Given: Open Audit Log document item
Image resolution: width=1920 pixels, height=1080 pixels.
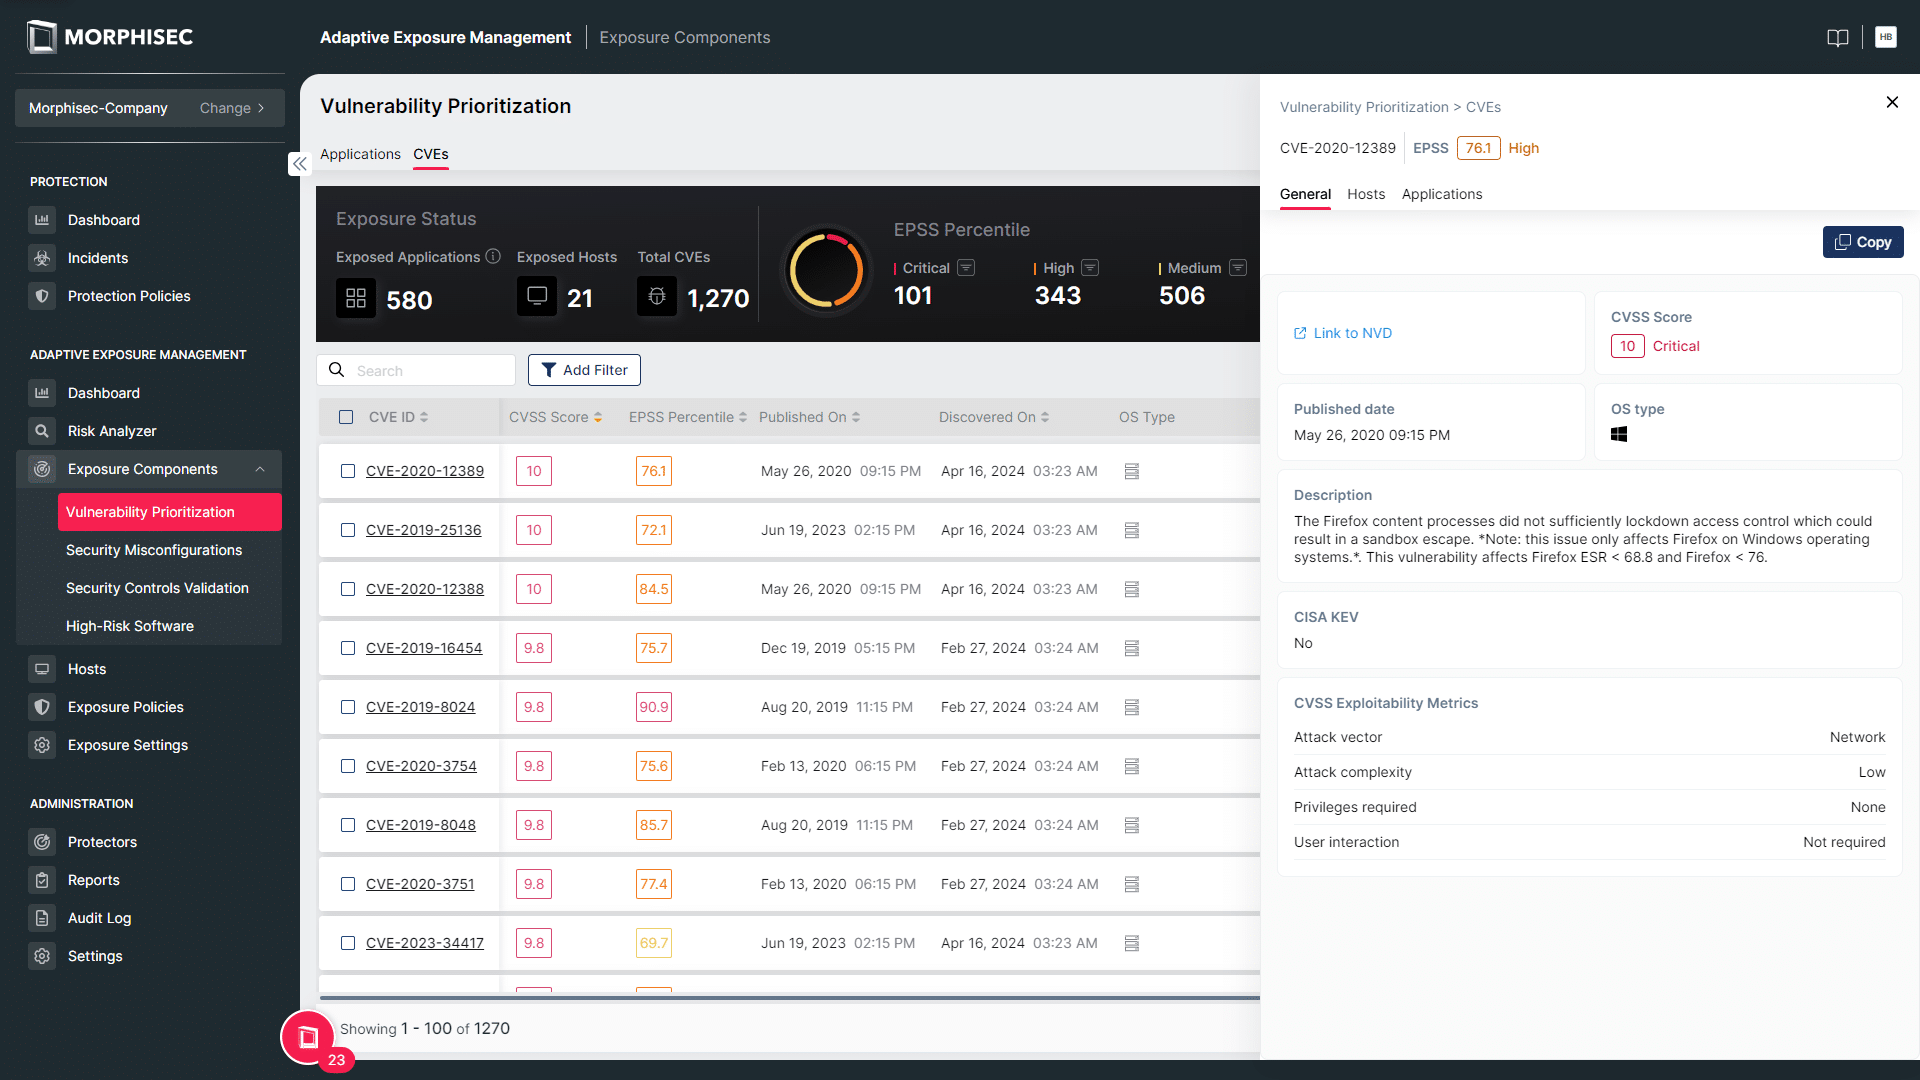Looking at the screenshot, I should coord(99,918).
